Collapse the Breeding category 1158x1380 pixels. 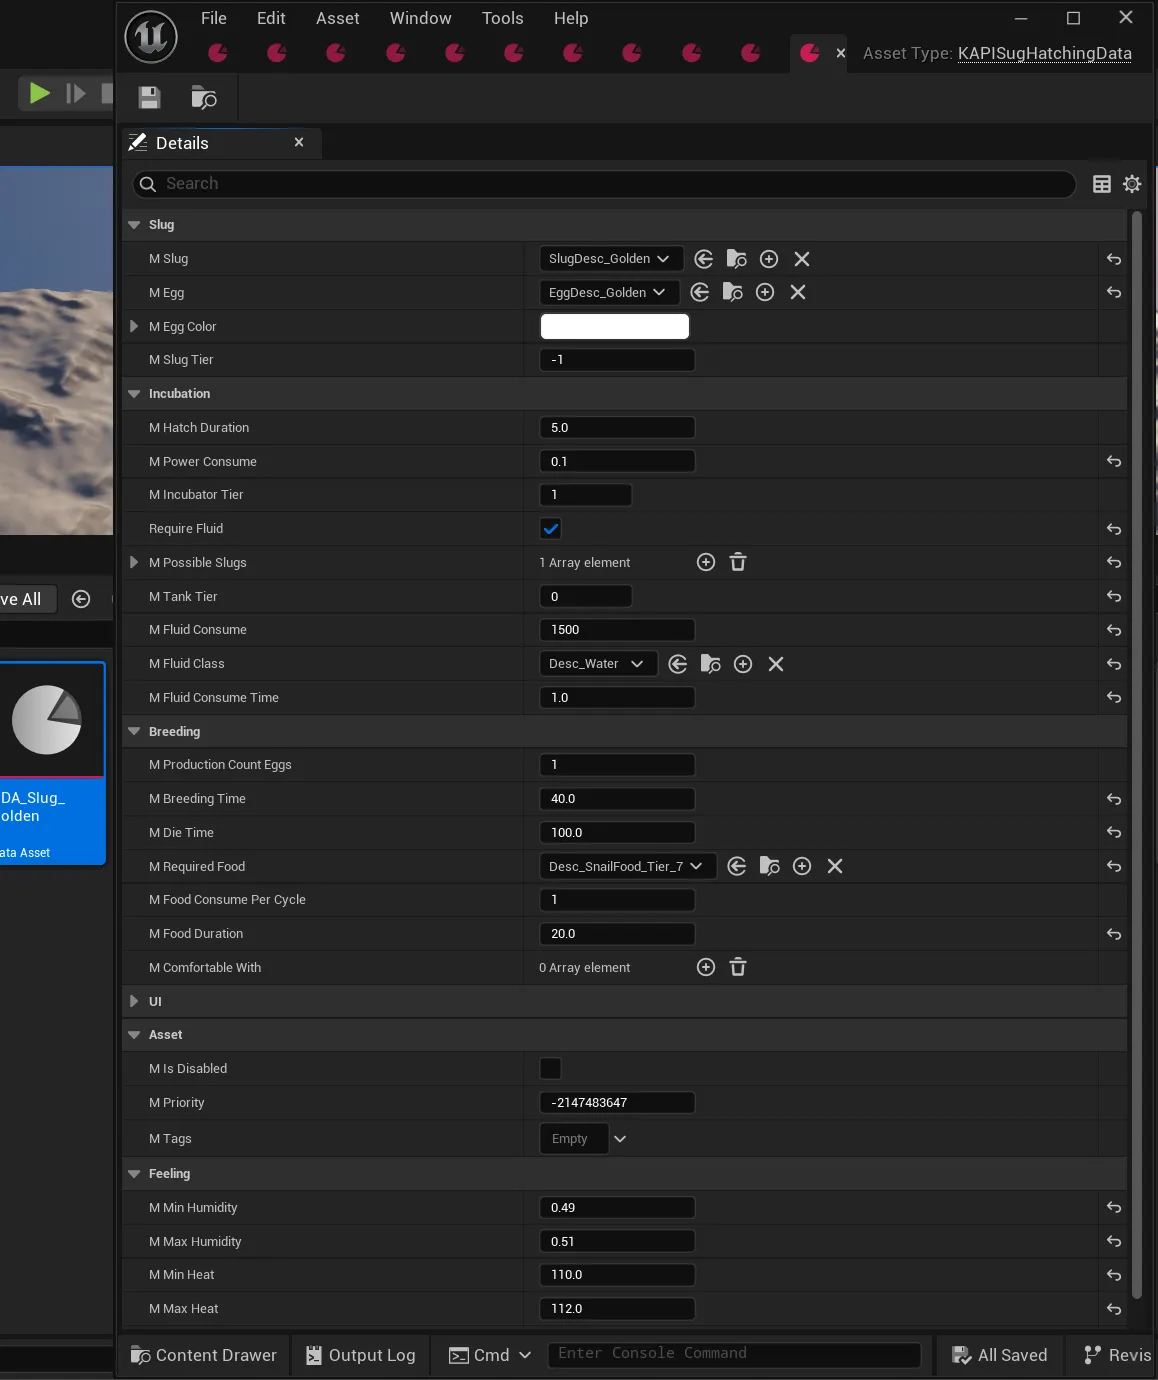pos(134,732)
